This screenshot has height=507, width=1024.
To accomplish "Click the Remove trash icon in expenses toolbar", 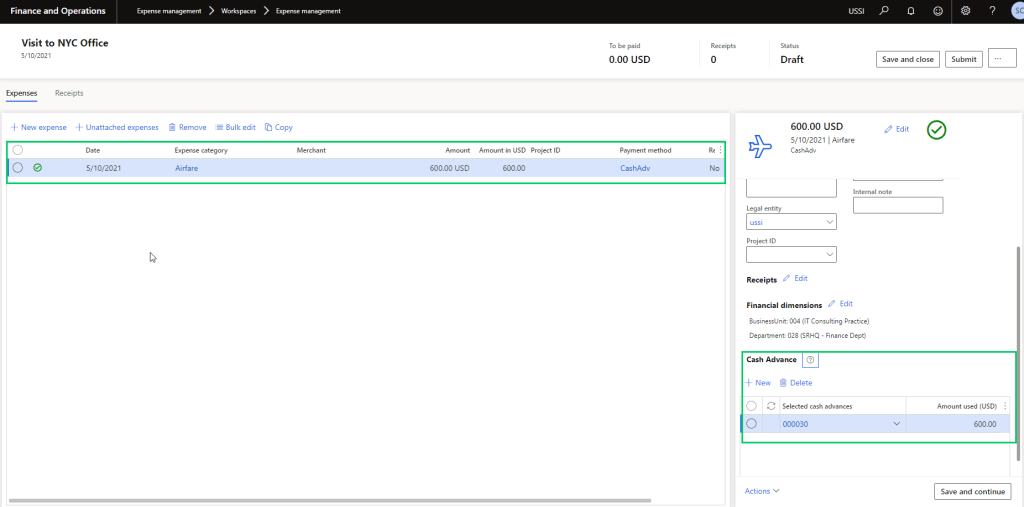I will [173, 128].
